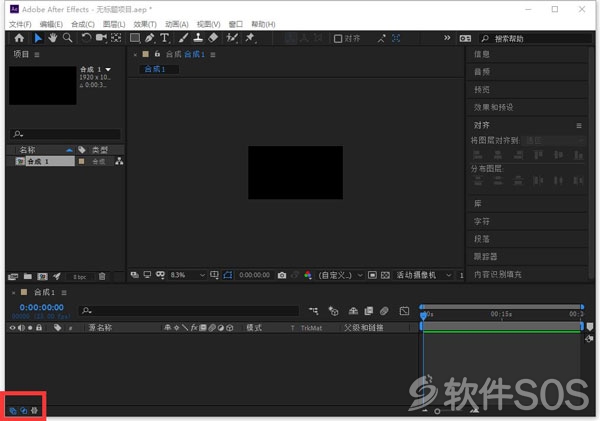This screenshot has width=600, height=421.
Task: Open the 图层(L) menu
Action: 114,24
